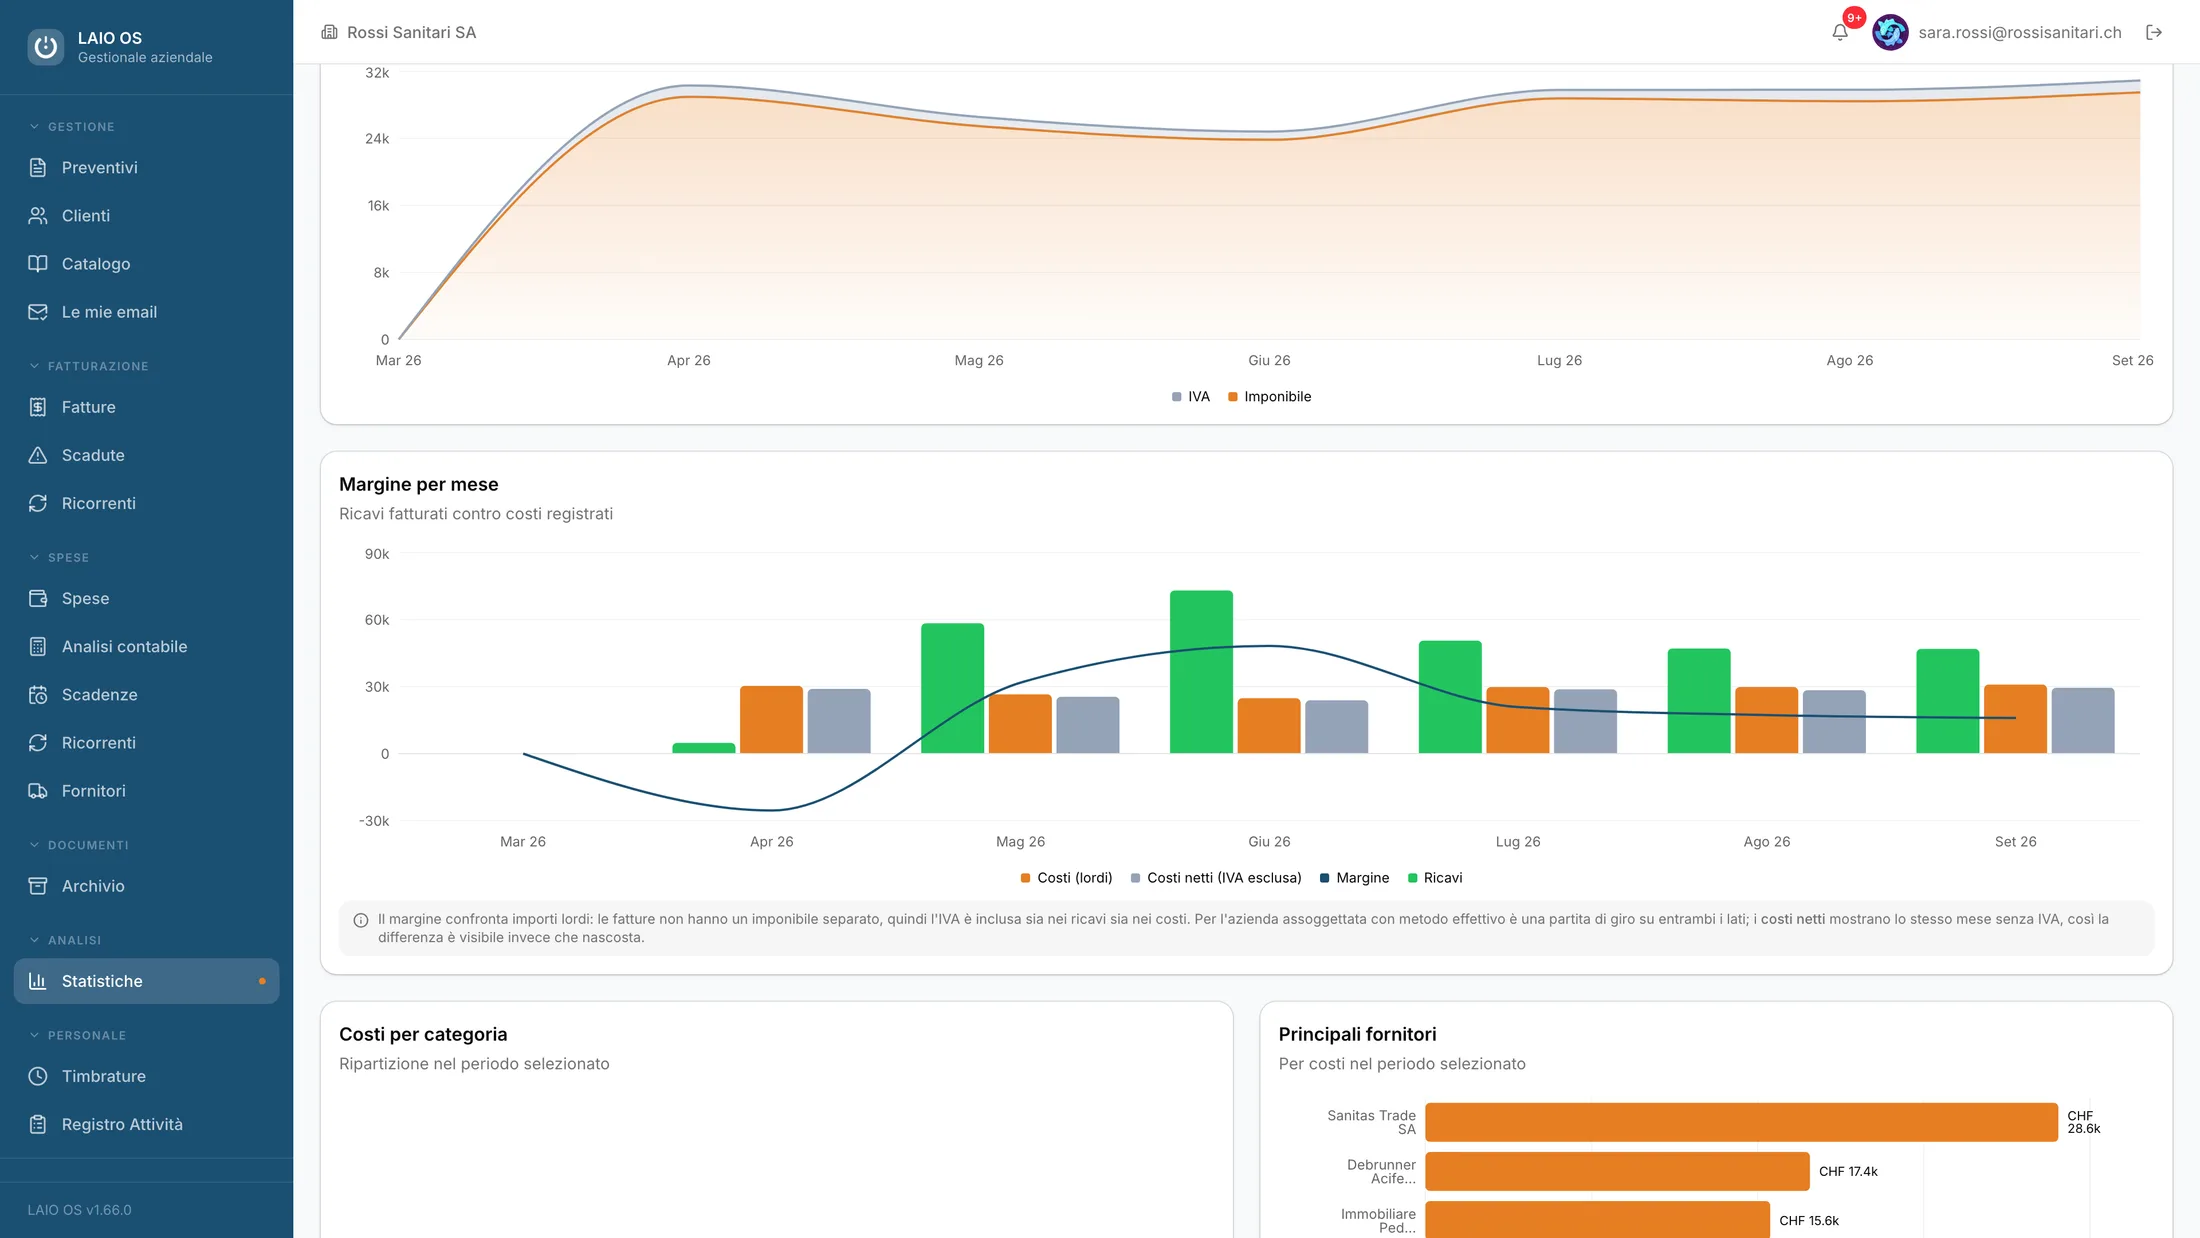Click the Fornitori truck icon

pyautogui.click(x=38, y=790)
